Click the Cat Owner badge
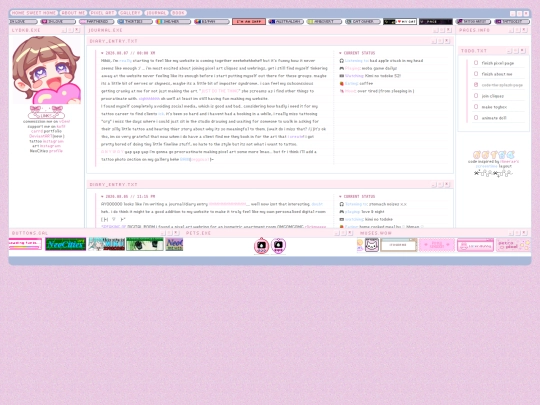Image resolution: width=540 pixels, height=405 pixels. 363,21
